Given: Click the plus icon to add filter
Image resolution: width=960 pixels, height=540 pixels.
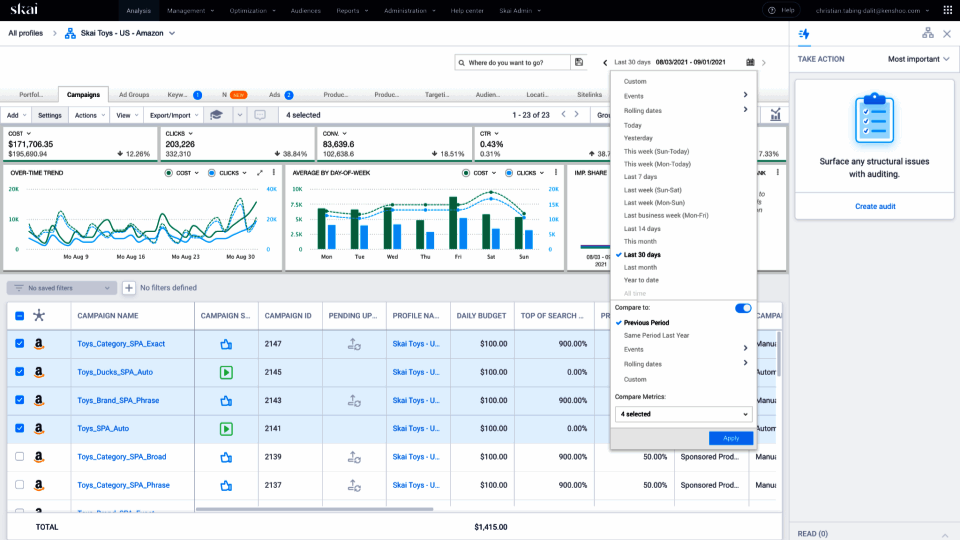Looking at the screenshot, I should pyautogui.click(x=129, y=288).
